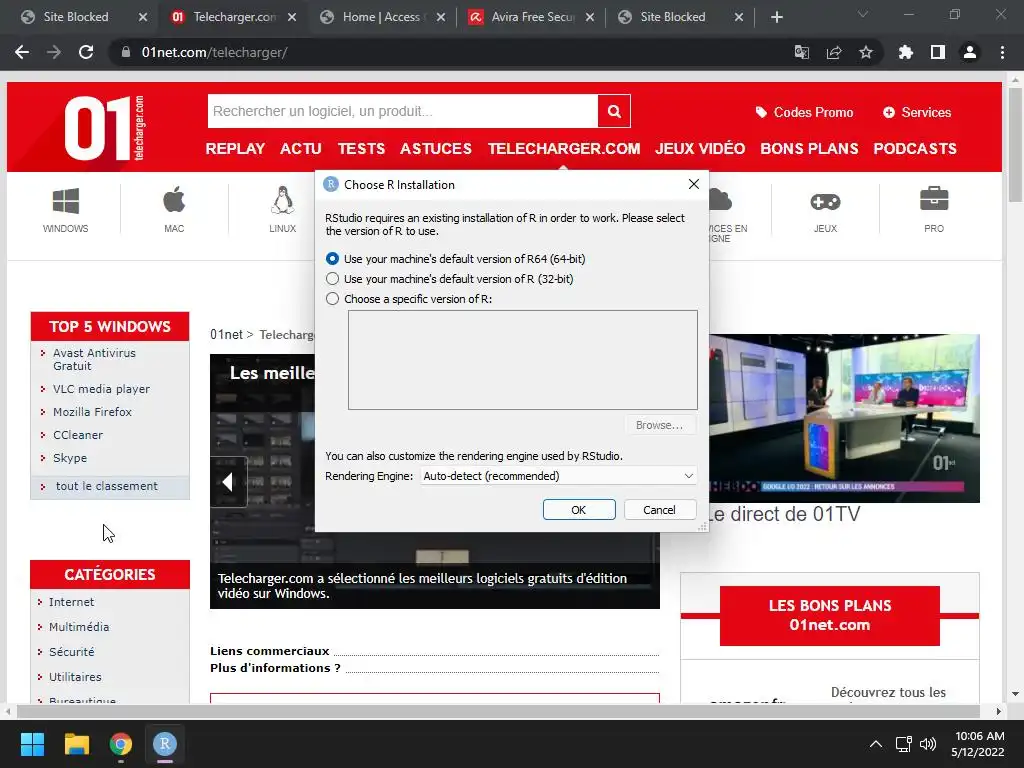
Task: Focus the 'Rechercher un logiciel' search field
Action: (402, 111)
